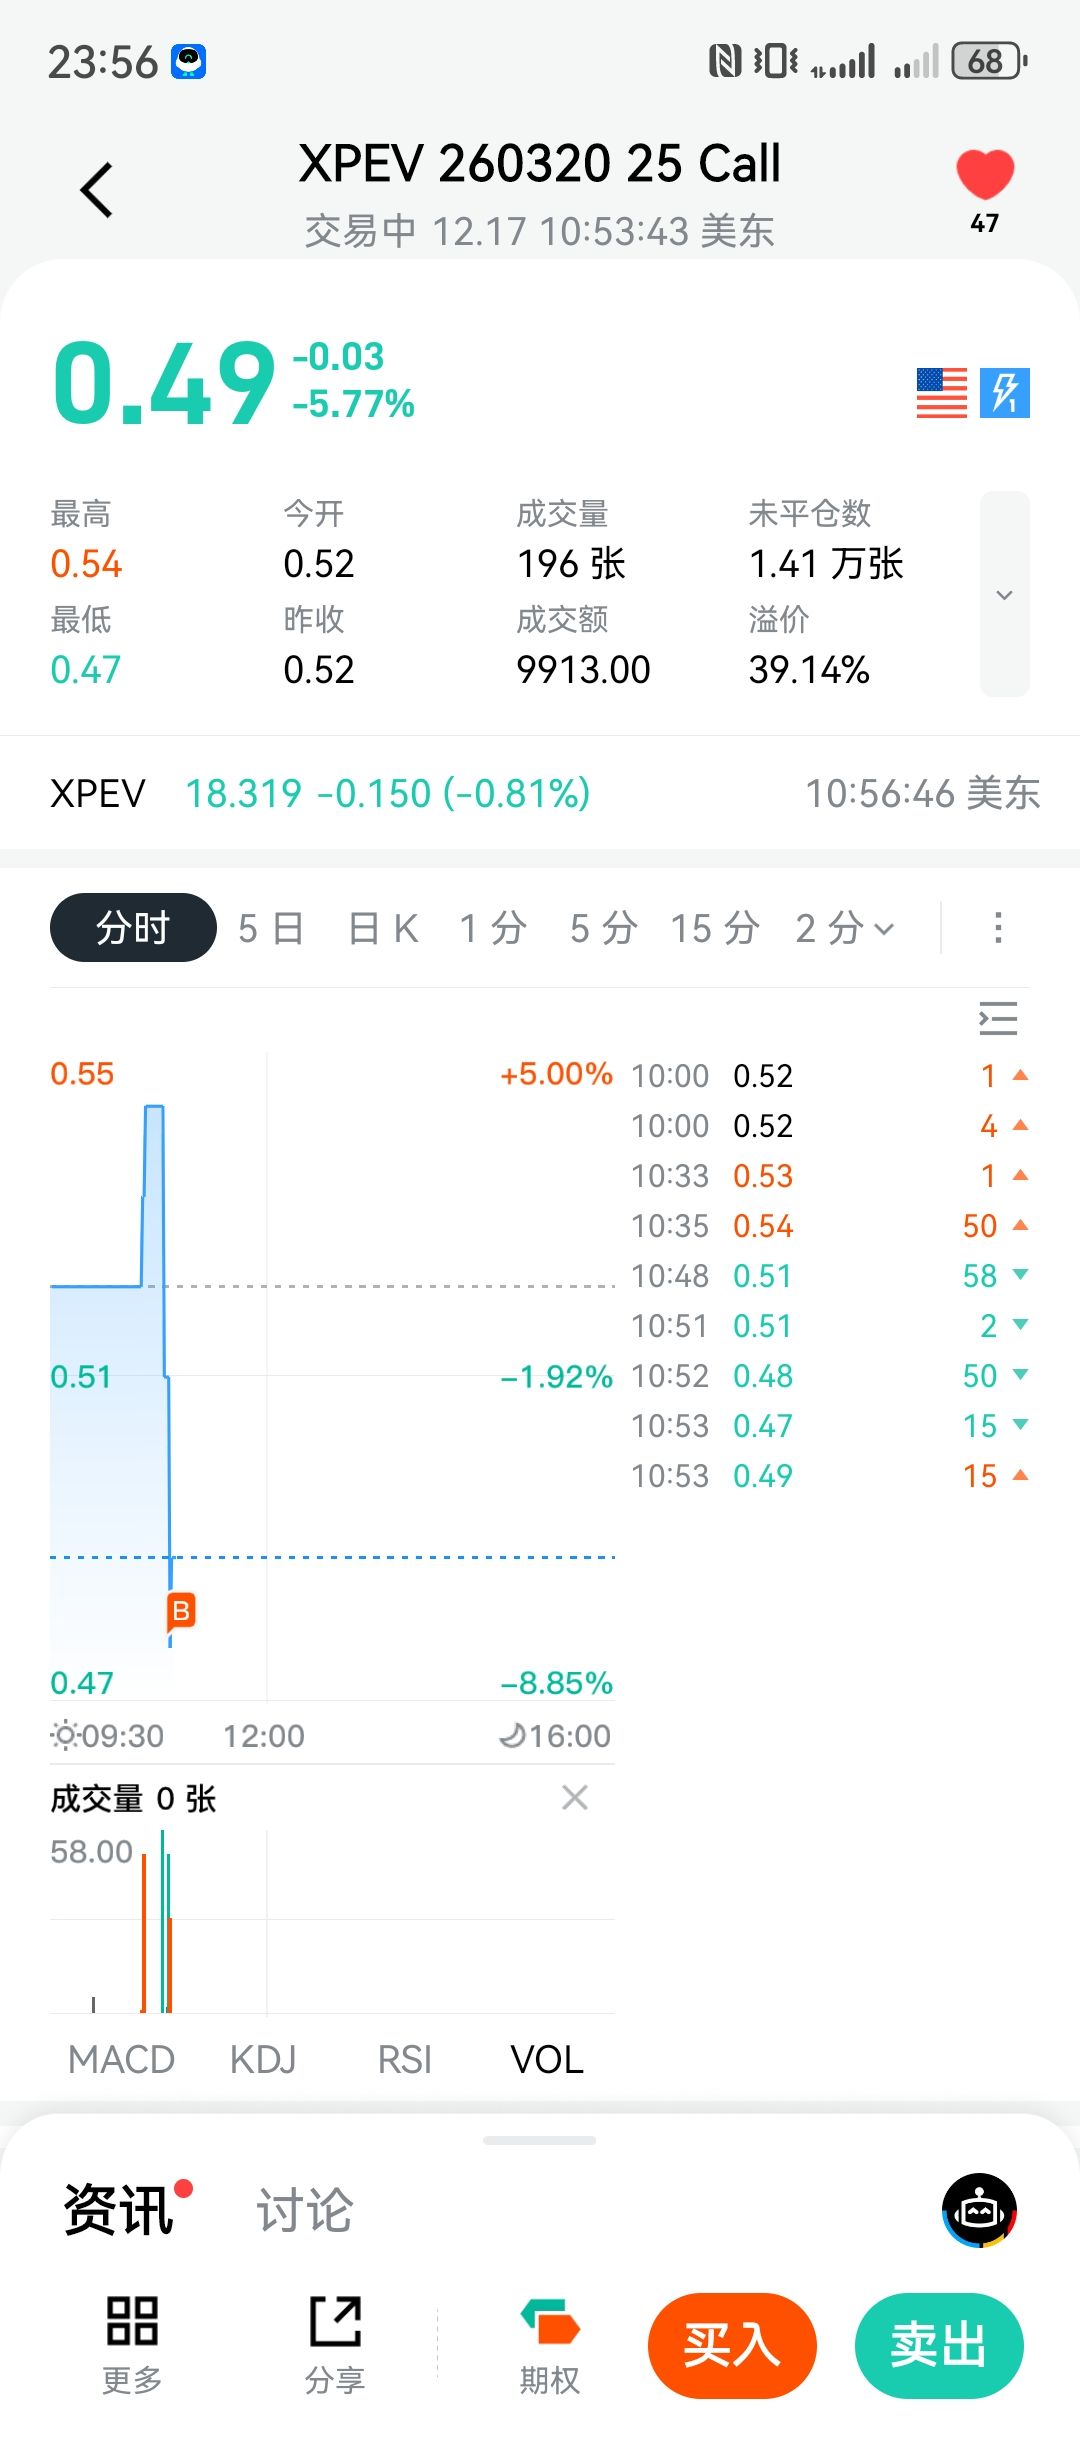Tap the back arrow icon
Image resolution: width=1080 pixels, height=2440 pixels.
coord(97,190)
